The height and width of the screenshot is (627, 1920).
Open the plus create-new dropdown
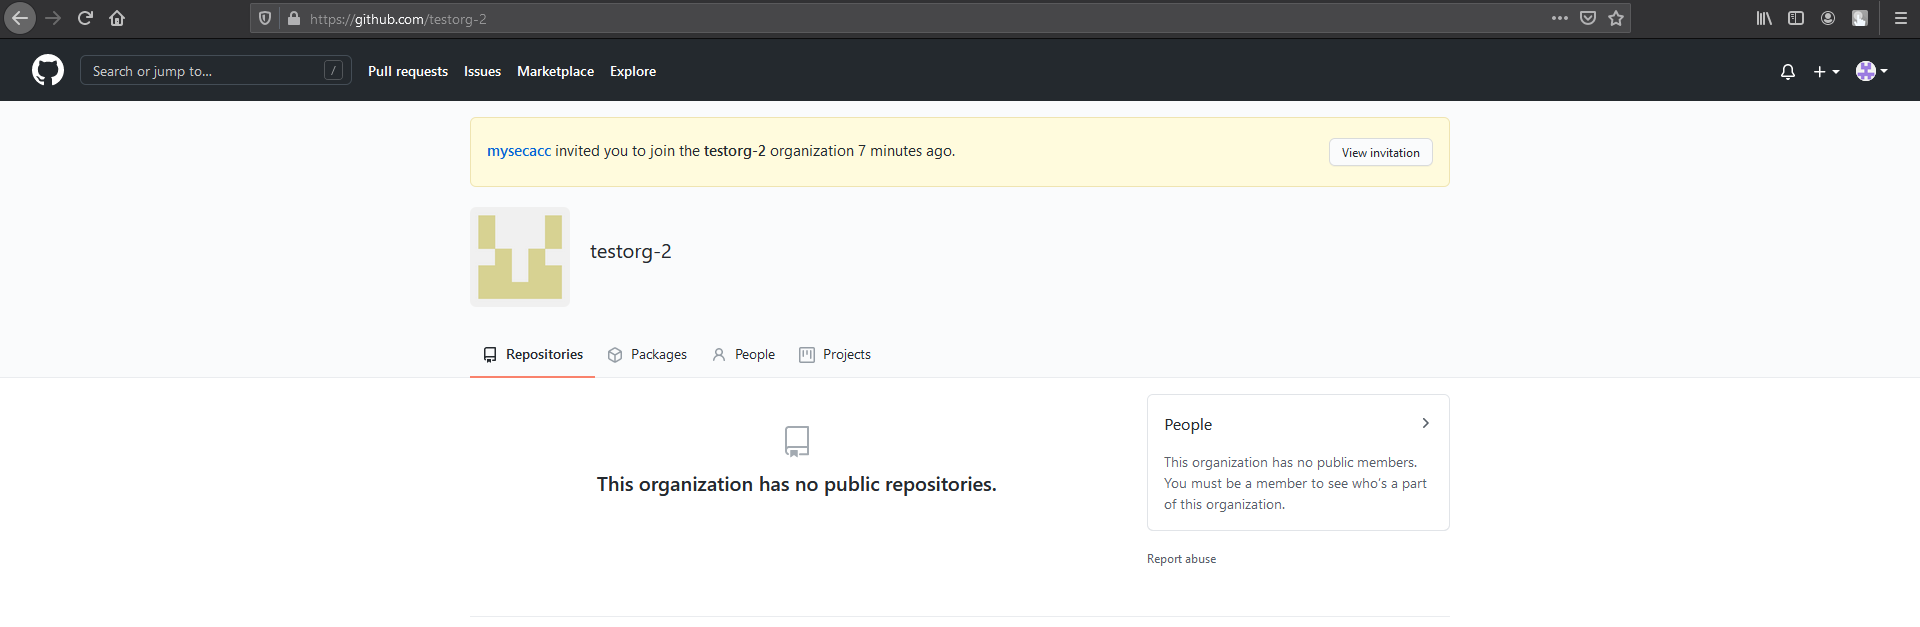1826,71
